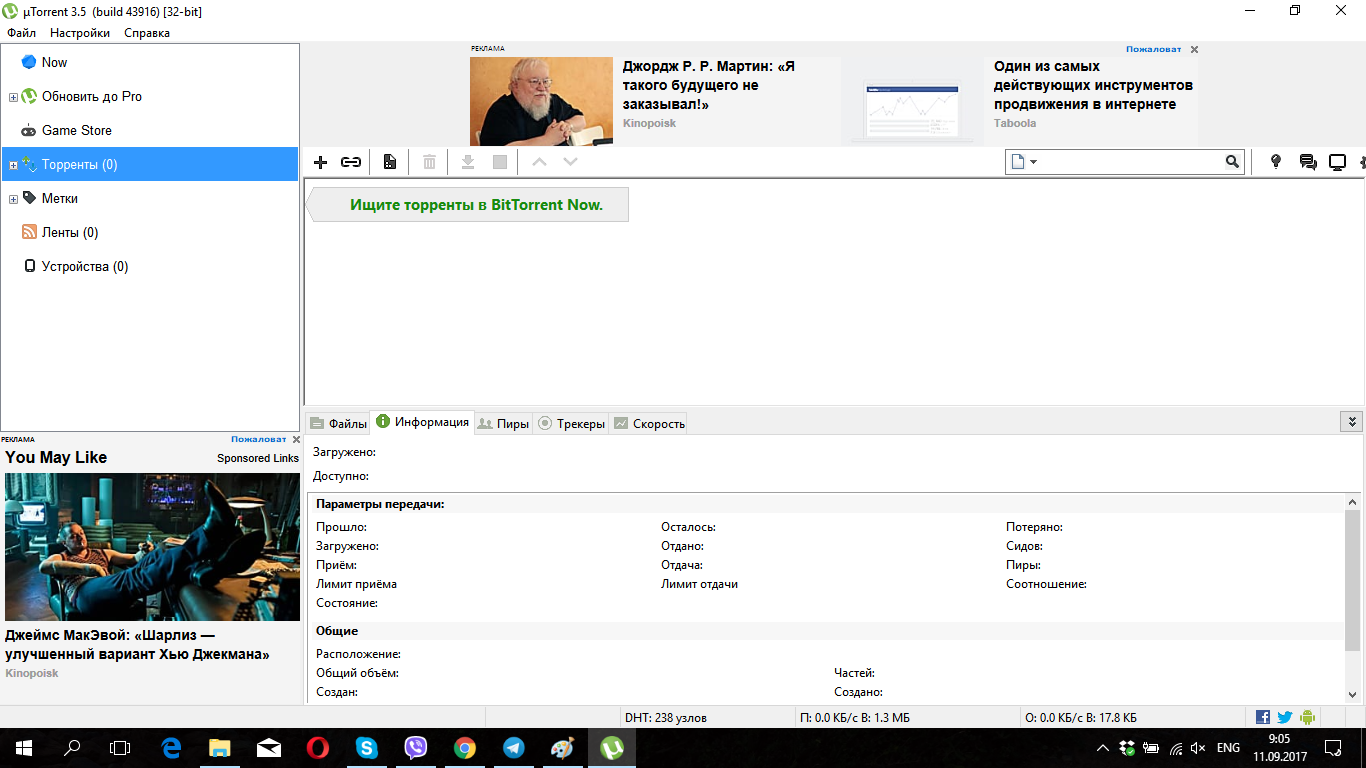Click the lightbulb tips icon in toolbar
1366x768 pixels.
[1275, 162]
